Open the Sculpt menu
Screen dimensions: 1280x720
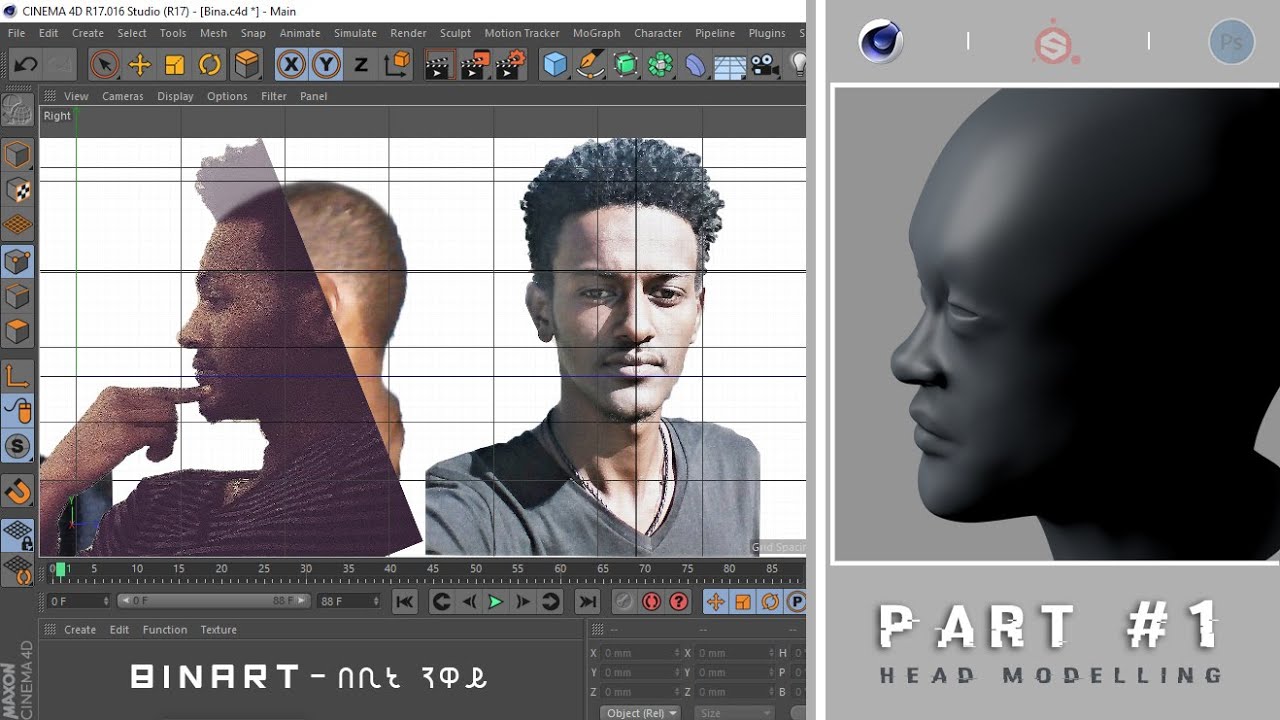(x=455, y=33)
